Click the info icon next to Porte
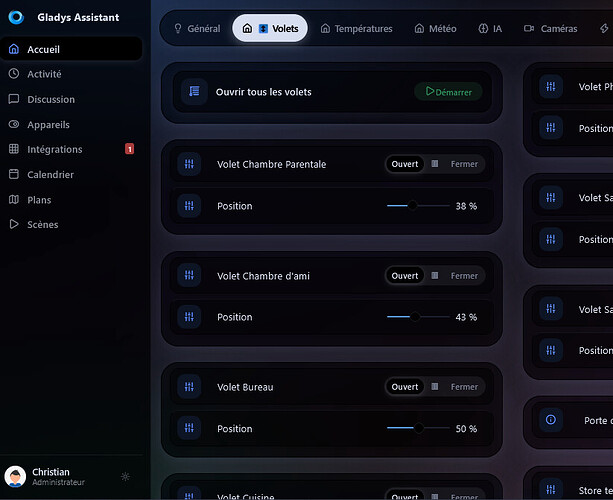Image resolution: width=613 pixels, height=500 pixels. click(x=551, y=420)
